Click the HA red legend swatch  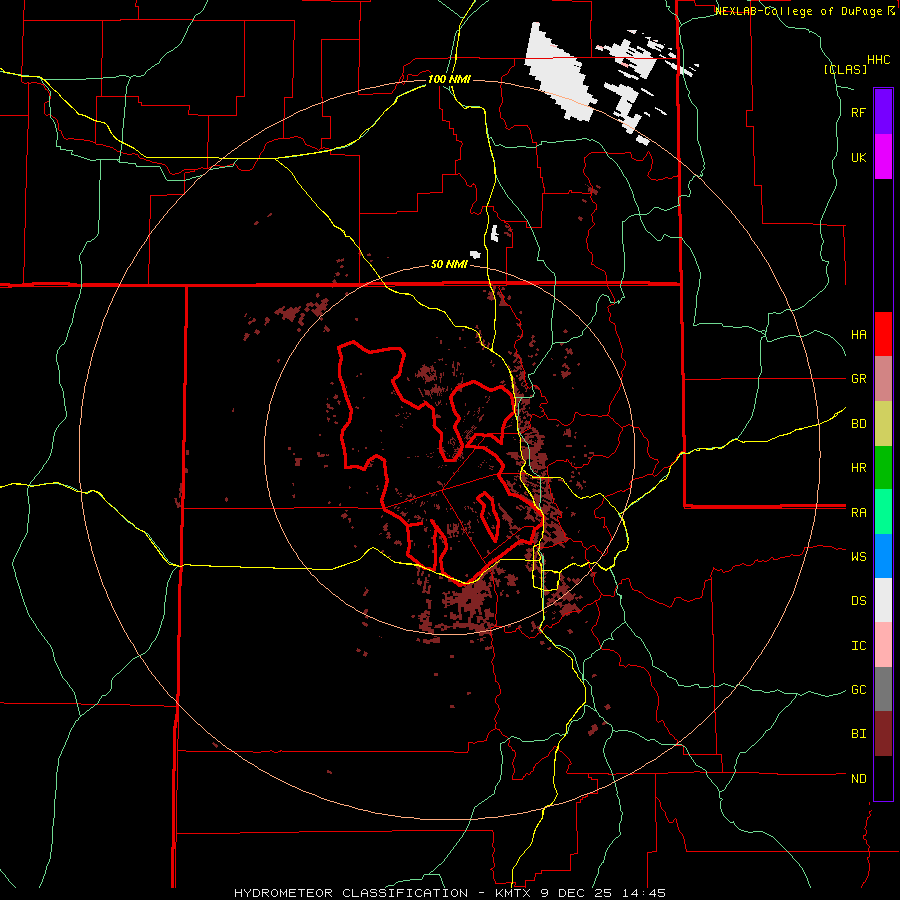883,334
